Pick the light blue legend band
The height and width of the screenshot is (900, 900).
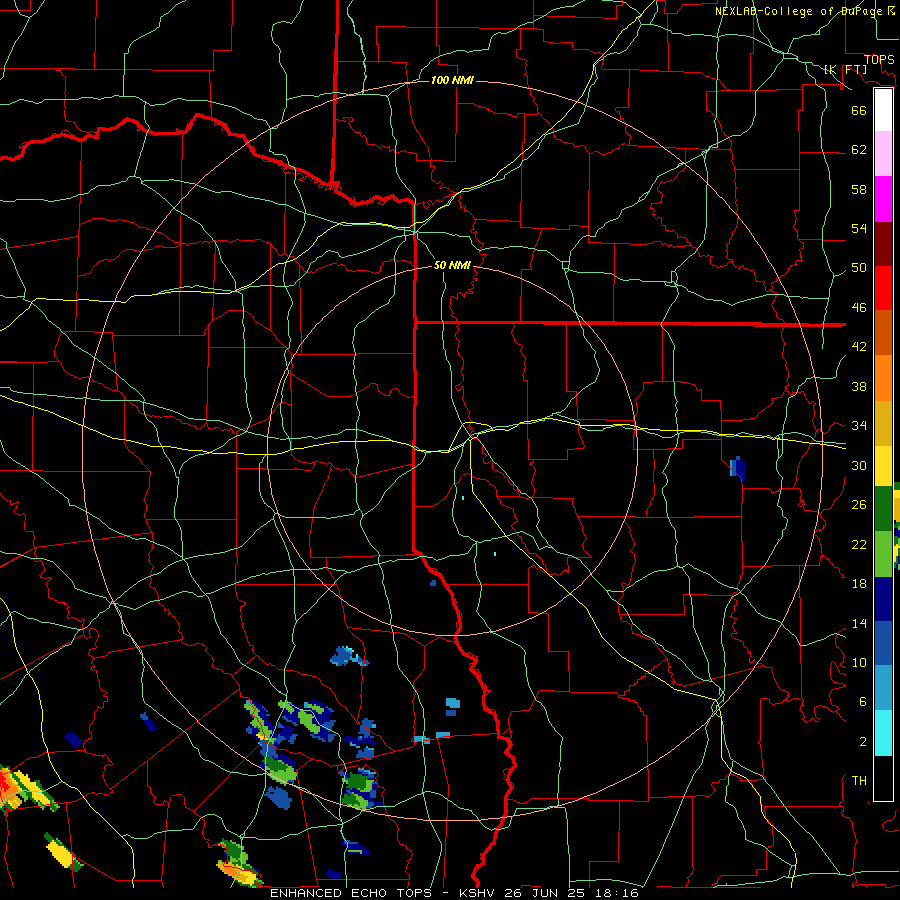[x=883, y=688]
